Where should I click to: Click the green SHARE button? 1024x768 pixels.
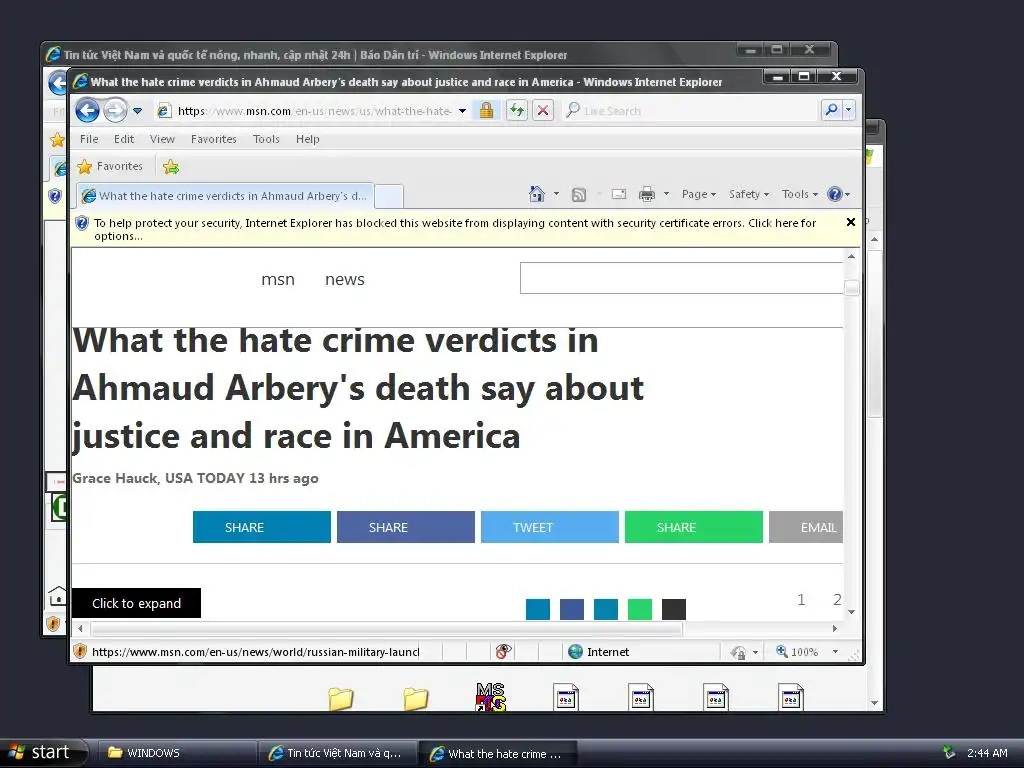[x=694, y=527]
